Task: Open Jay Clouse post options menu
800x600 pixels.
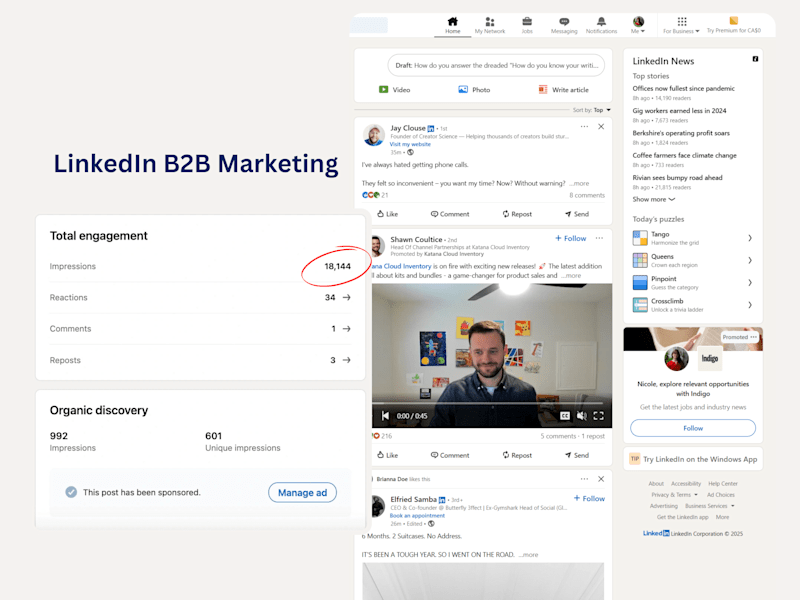Action: (584, 127)
